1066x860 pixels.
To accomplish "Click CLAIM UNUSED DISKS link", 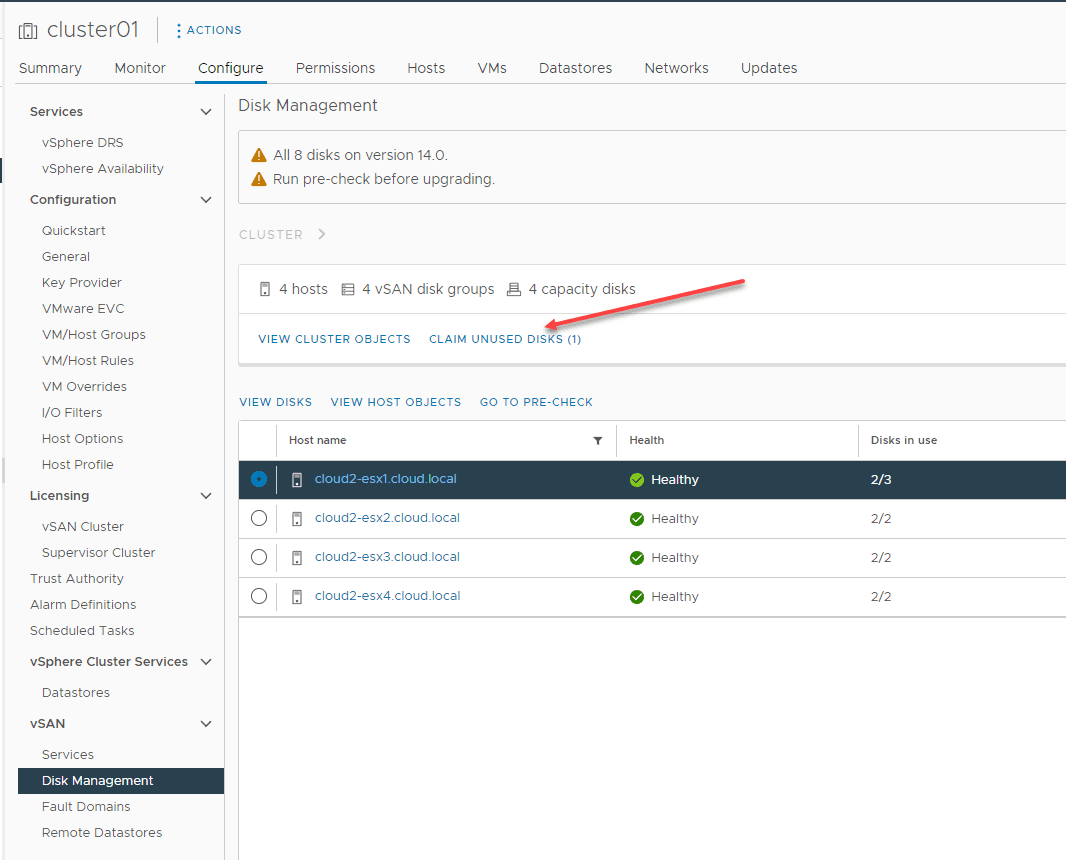I will click(505, 339).
